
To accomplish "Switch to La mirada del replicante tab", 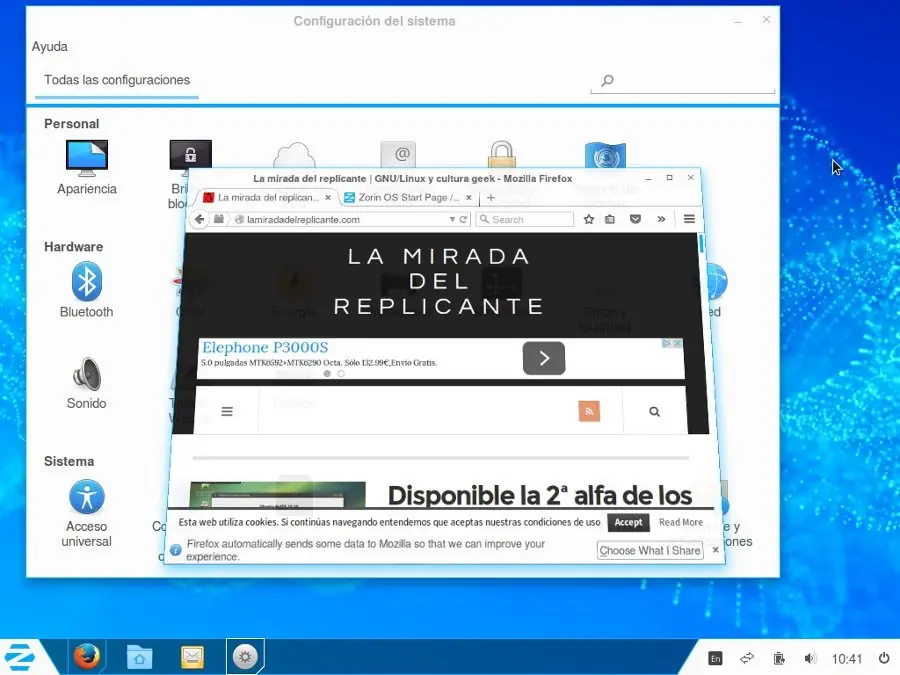I will coord(267,197).
